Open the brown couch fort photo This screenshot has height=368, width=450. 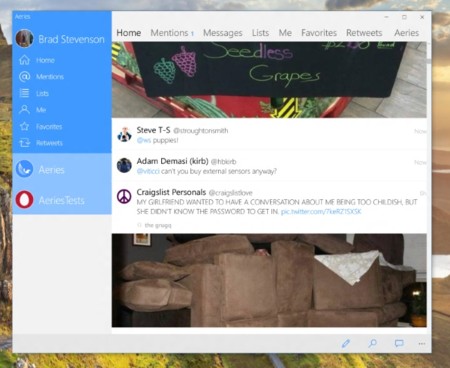pos(269,280)
